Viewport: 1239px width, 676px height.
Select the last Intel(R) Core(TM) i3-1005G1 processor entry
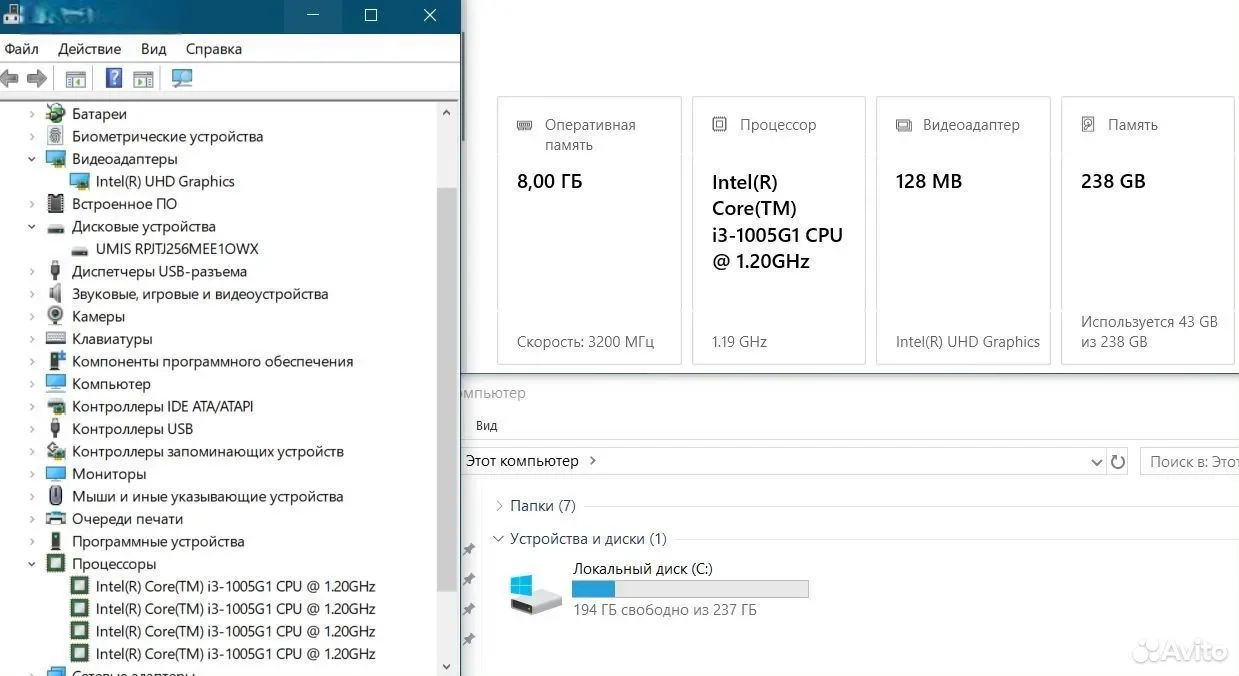click(x=235, y=654)
